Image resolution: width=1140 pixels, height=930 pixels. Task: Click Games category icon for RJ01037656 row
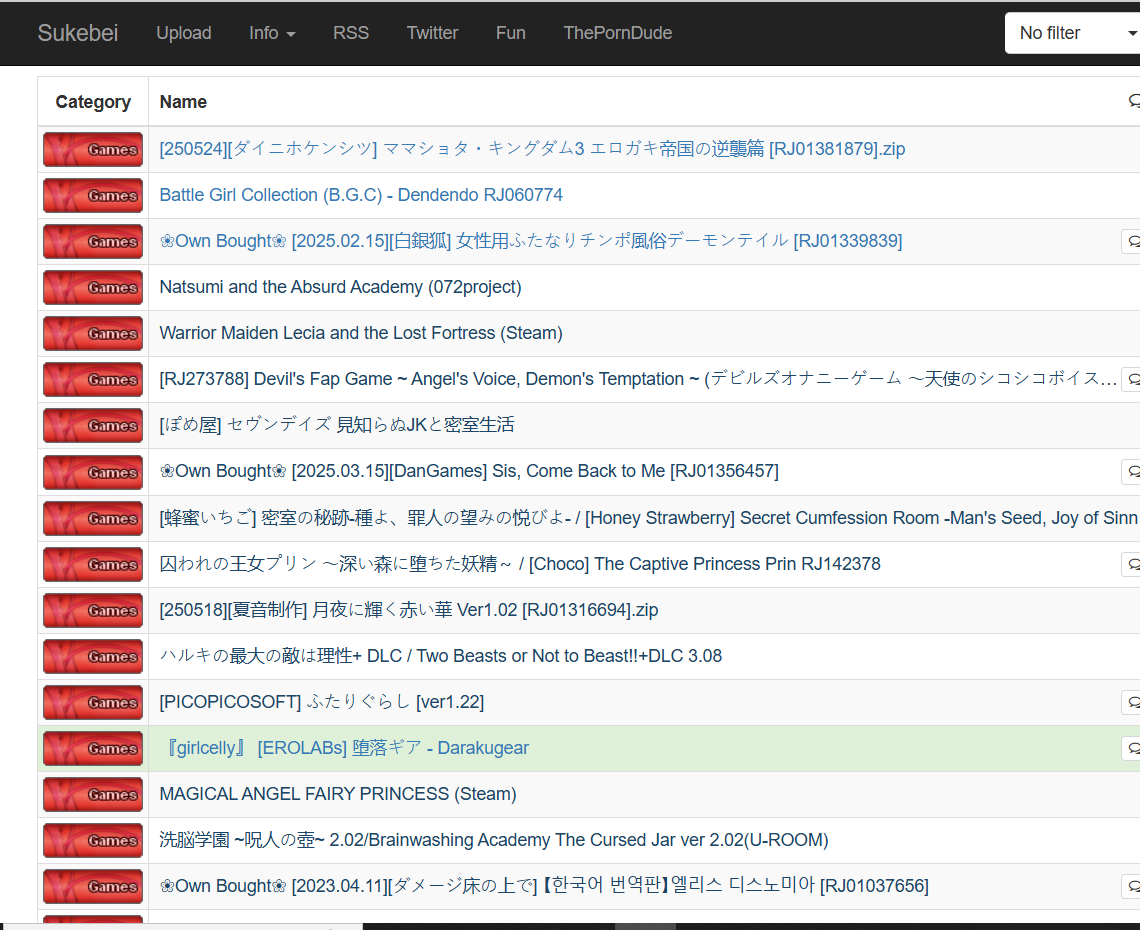click(93, 886)
